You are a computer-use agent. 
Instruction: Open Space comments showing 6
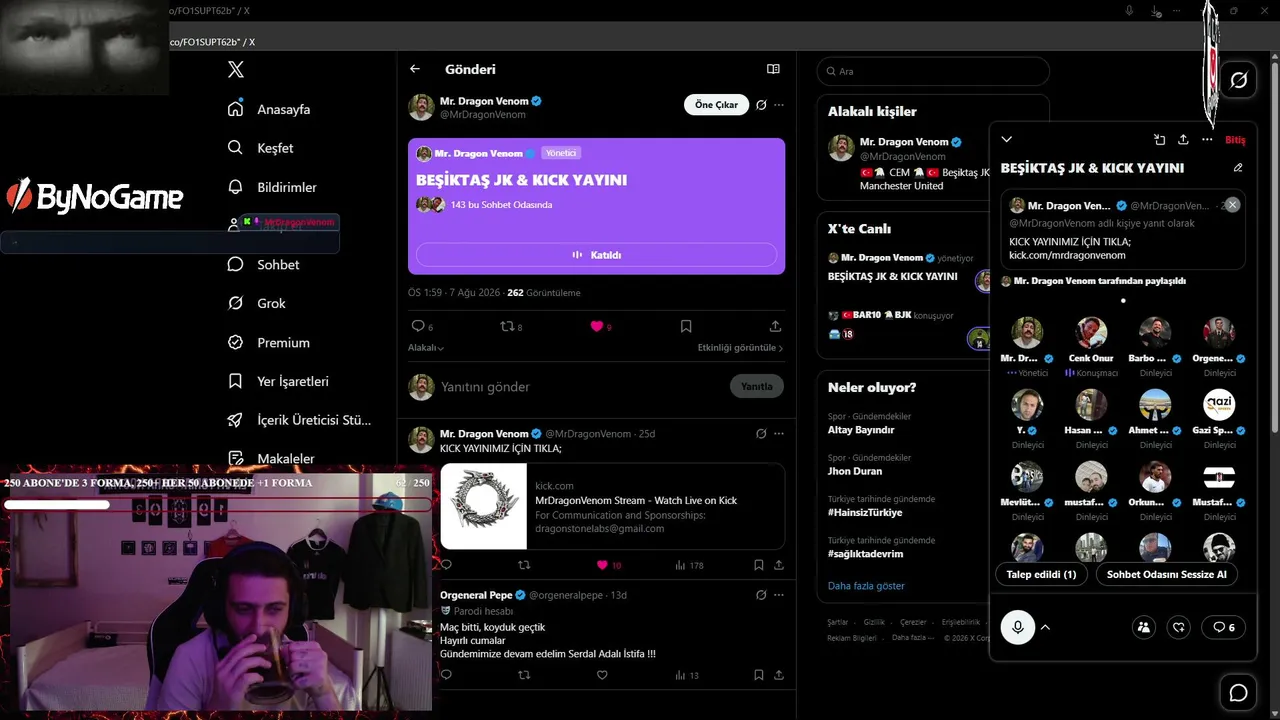[x=1224, y=627]
